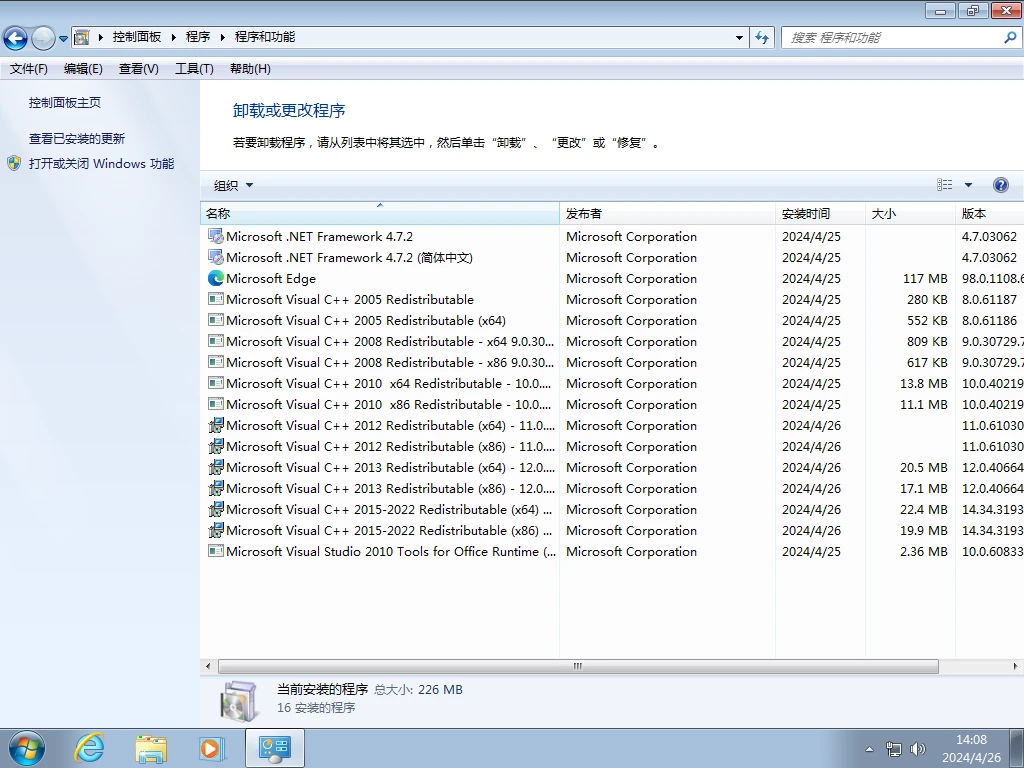Click the 程序 breadcrumb segment
Screen dimensions: 1024x768
click(198, 37)
